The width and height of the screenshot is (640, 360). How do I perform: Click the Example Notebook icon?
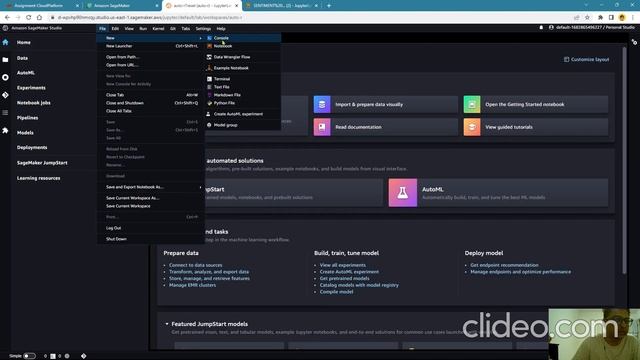[209, 68]
